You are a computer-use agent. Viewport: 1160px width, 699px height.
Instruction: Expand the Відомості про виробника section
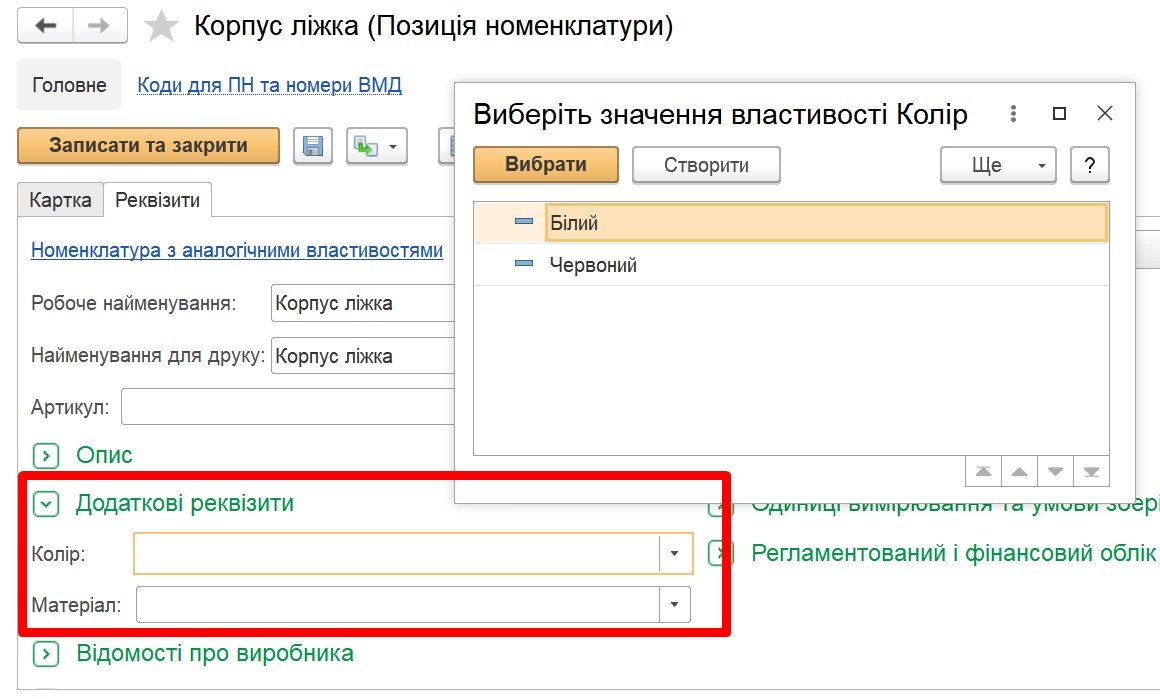point(46,654)
